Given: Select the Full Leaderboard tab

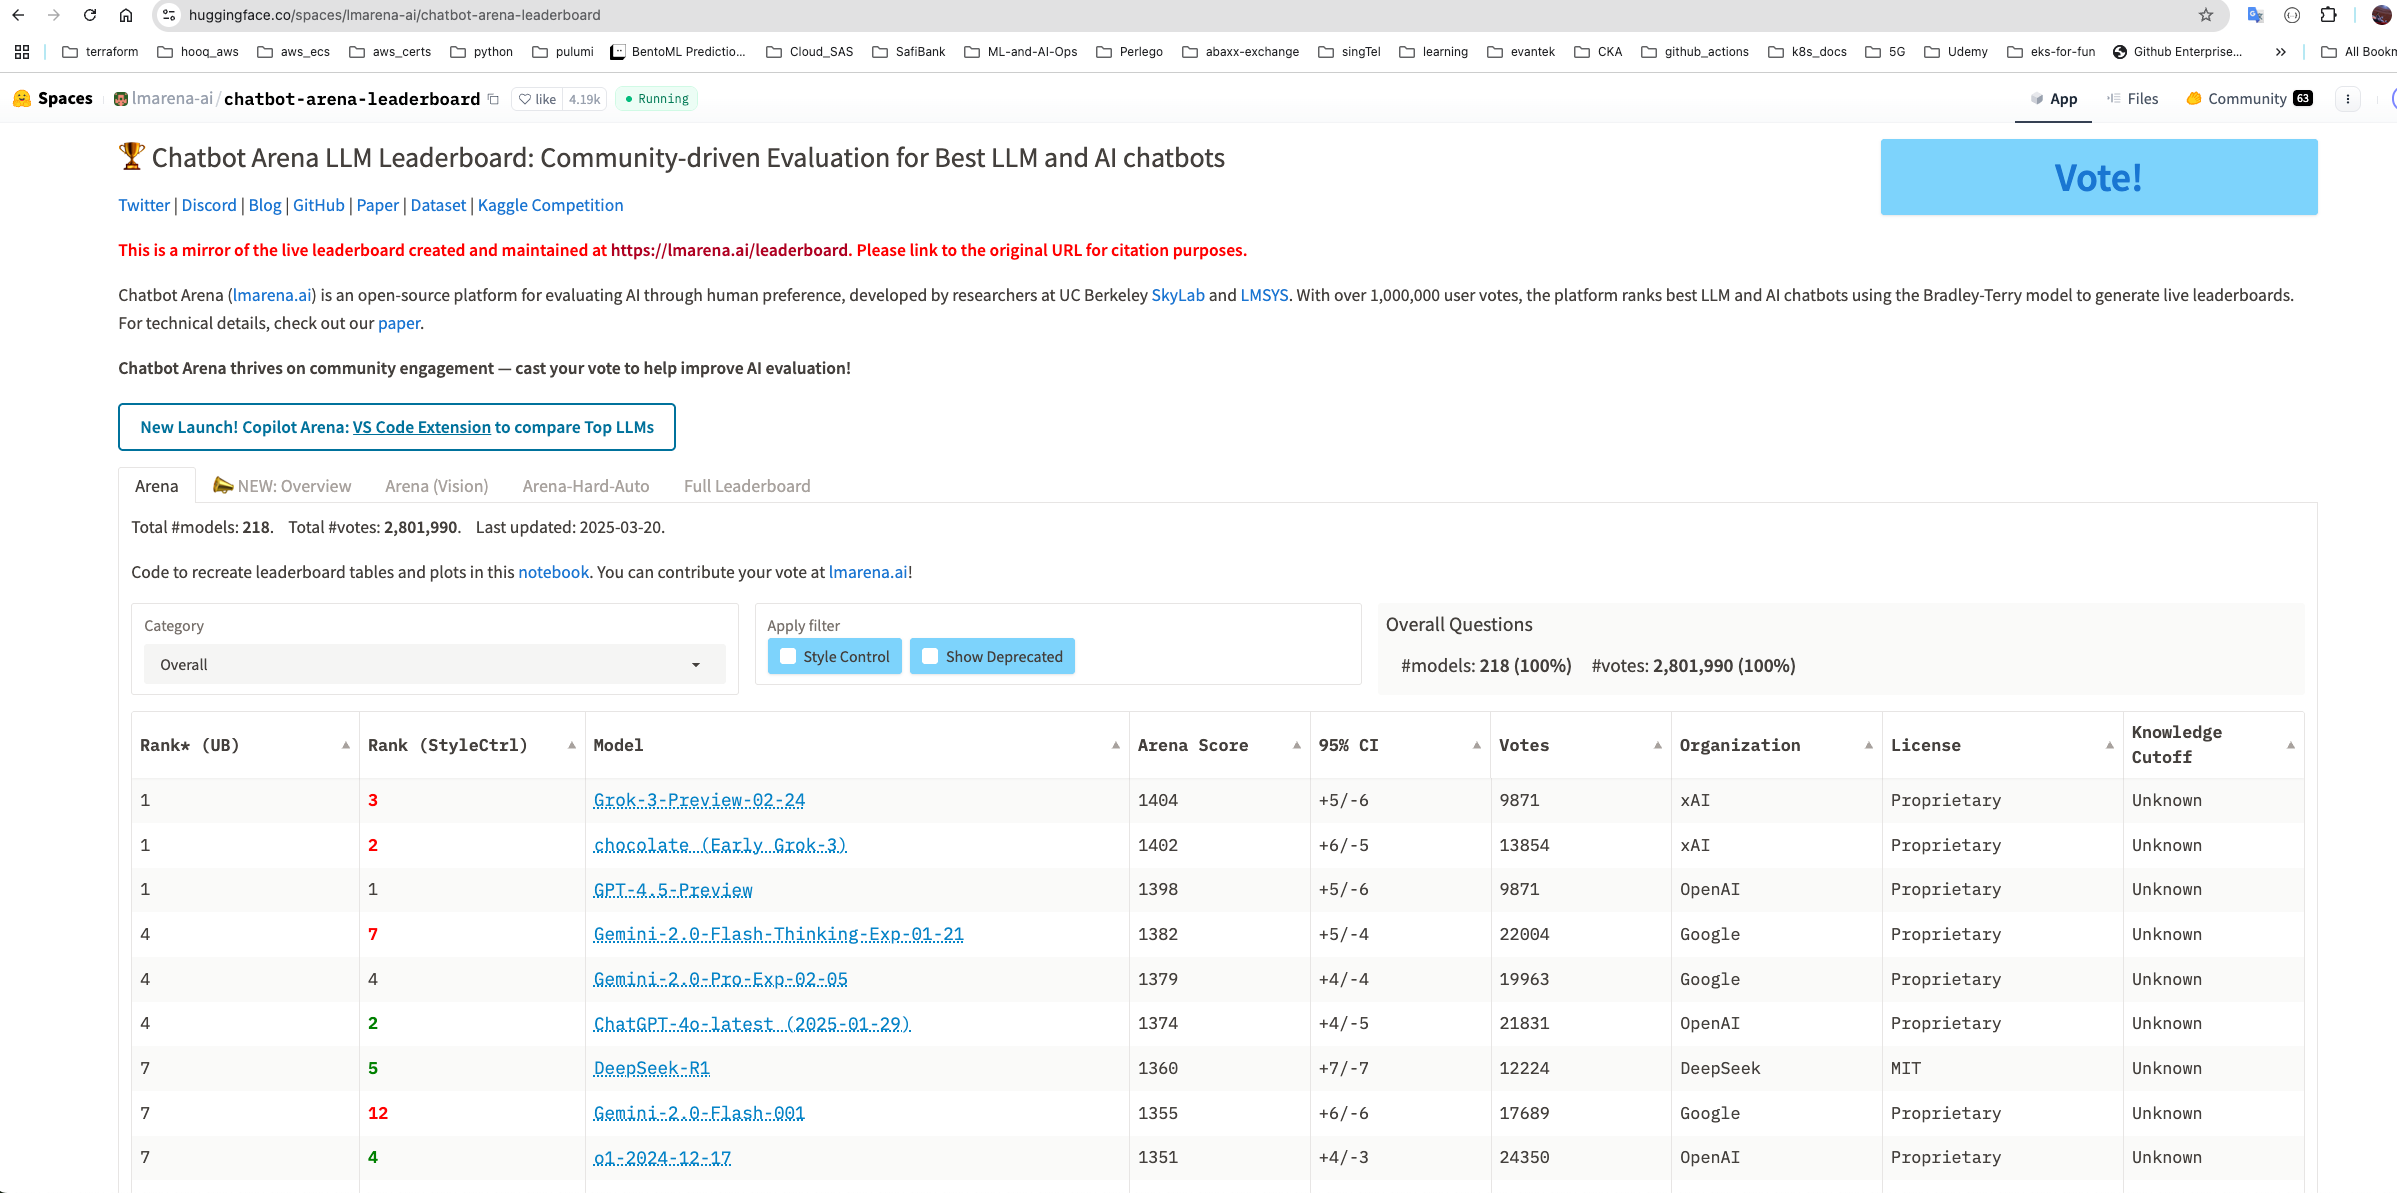Looking at the screenshot, I should [747, 486].
